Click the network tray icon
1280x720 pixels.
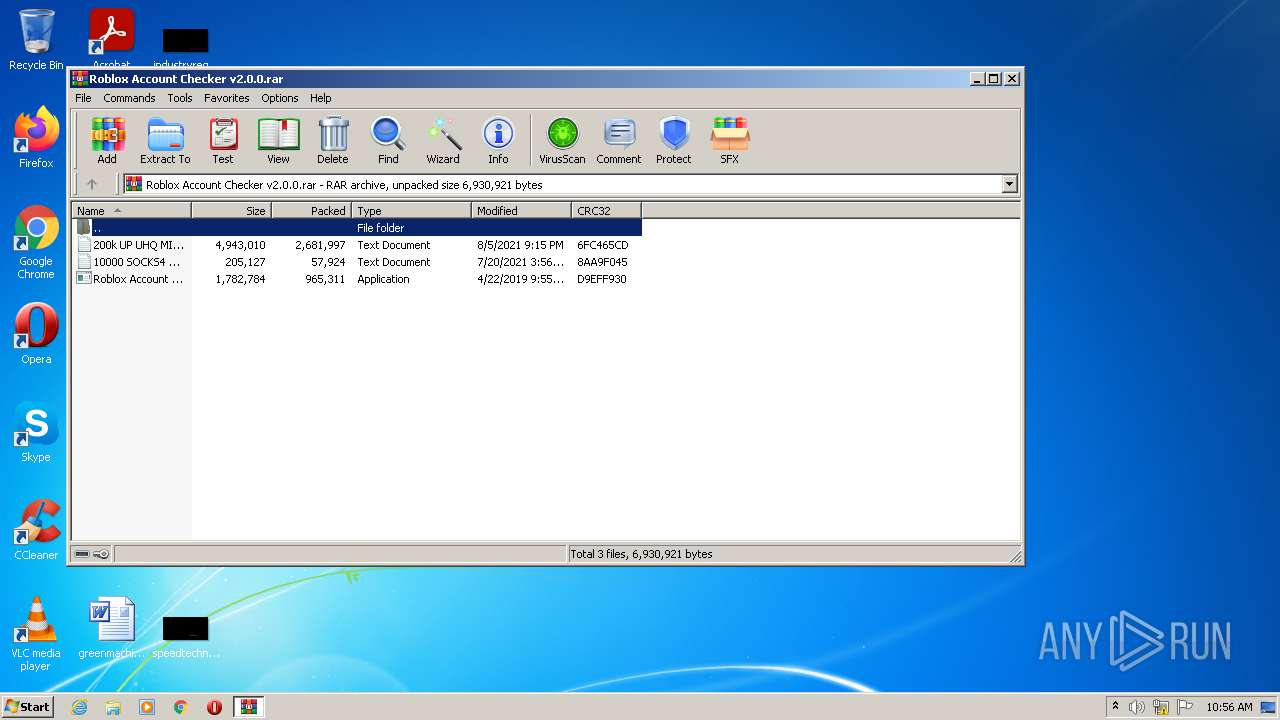[x=1161, y=707]
